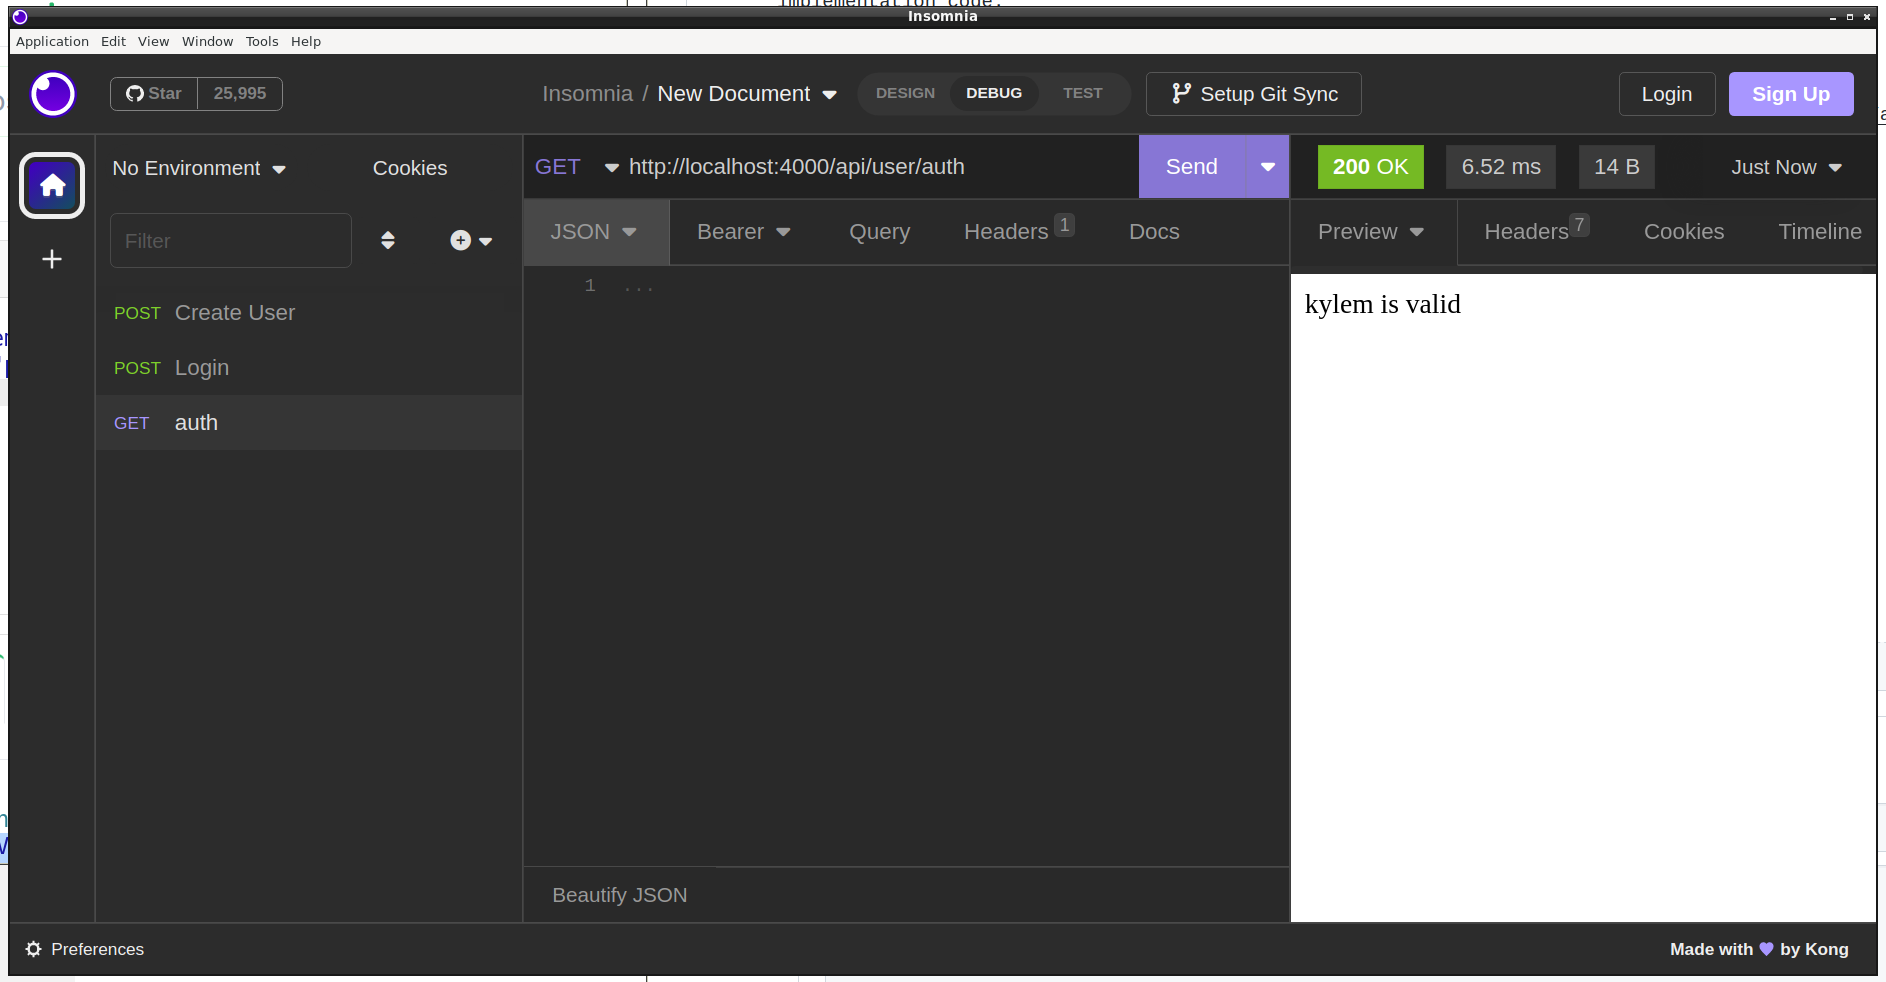Star the Insomnia repo via GitHub star icon

[134, 93]
